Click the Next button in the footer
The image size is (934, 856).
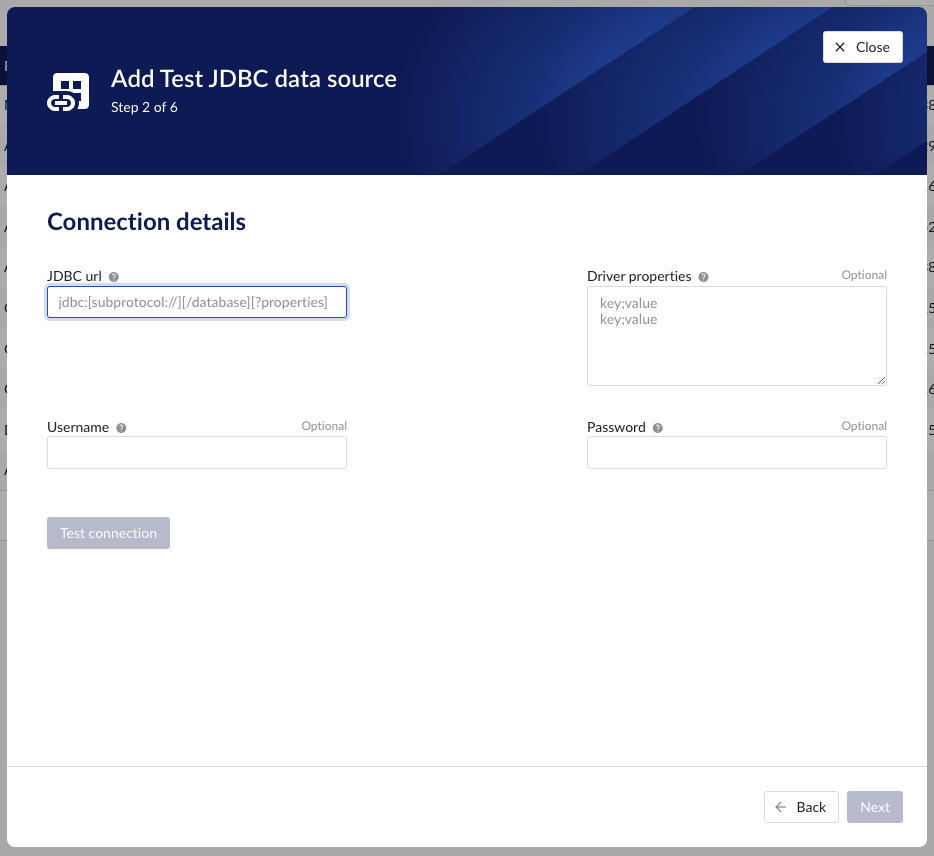874,807
